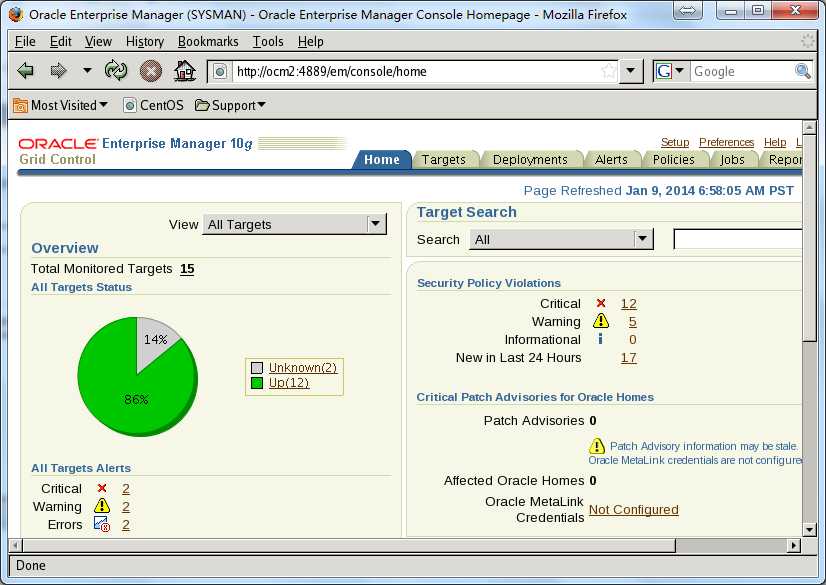Screen dimensions: 826x585
Task: Click the Unknown(2) legend link
Action: (x=302, y=368)
